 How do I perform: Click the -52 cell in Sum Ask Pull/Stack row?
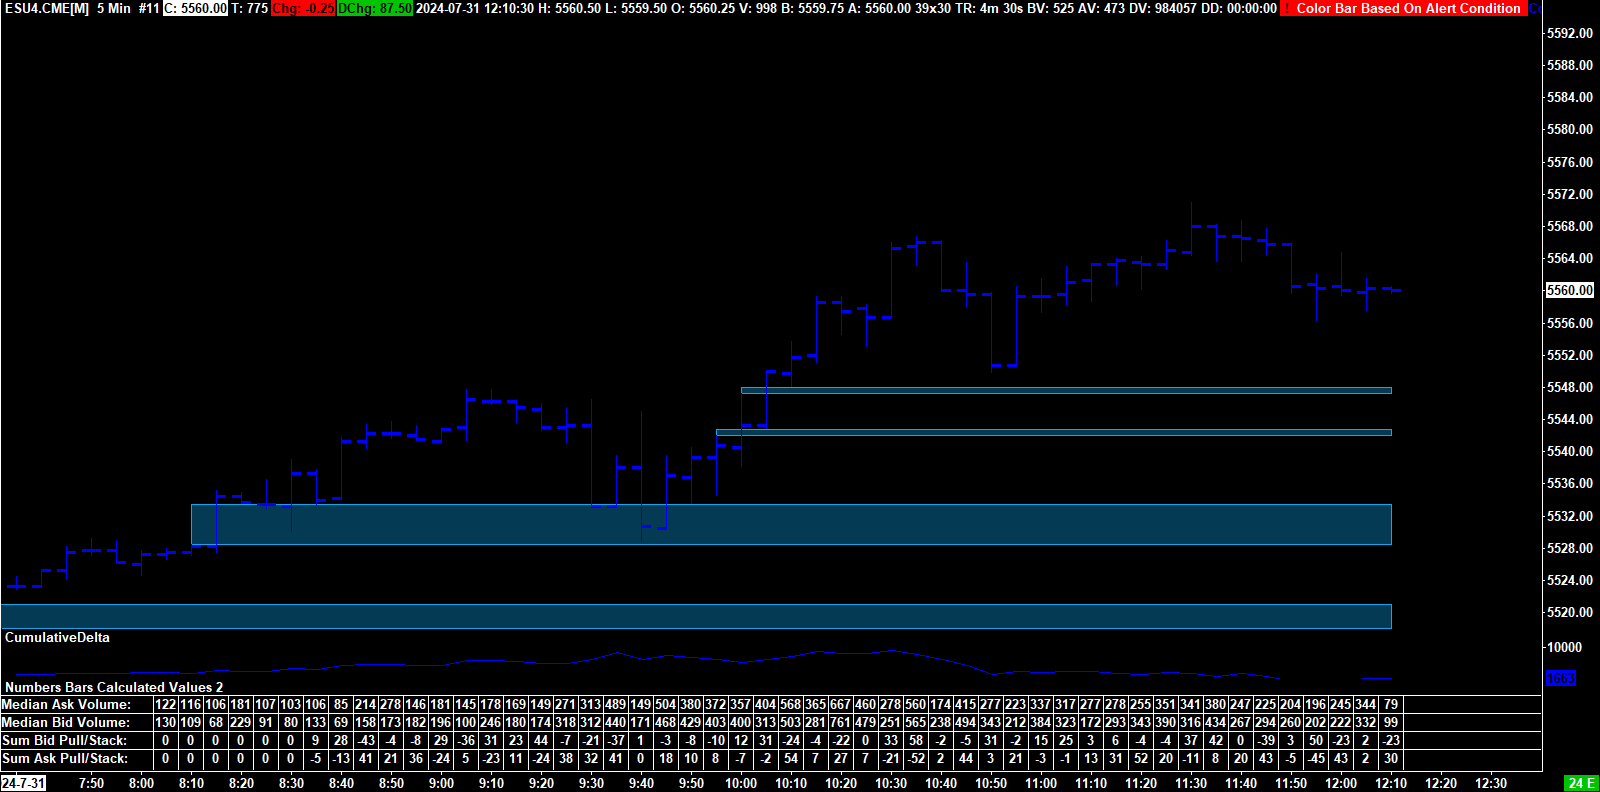pos(915,758)
